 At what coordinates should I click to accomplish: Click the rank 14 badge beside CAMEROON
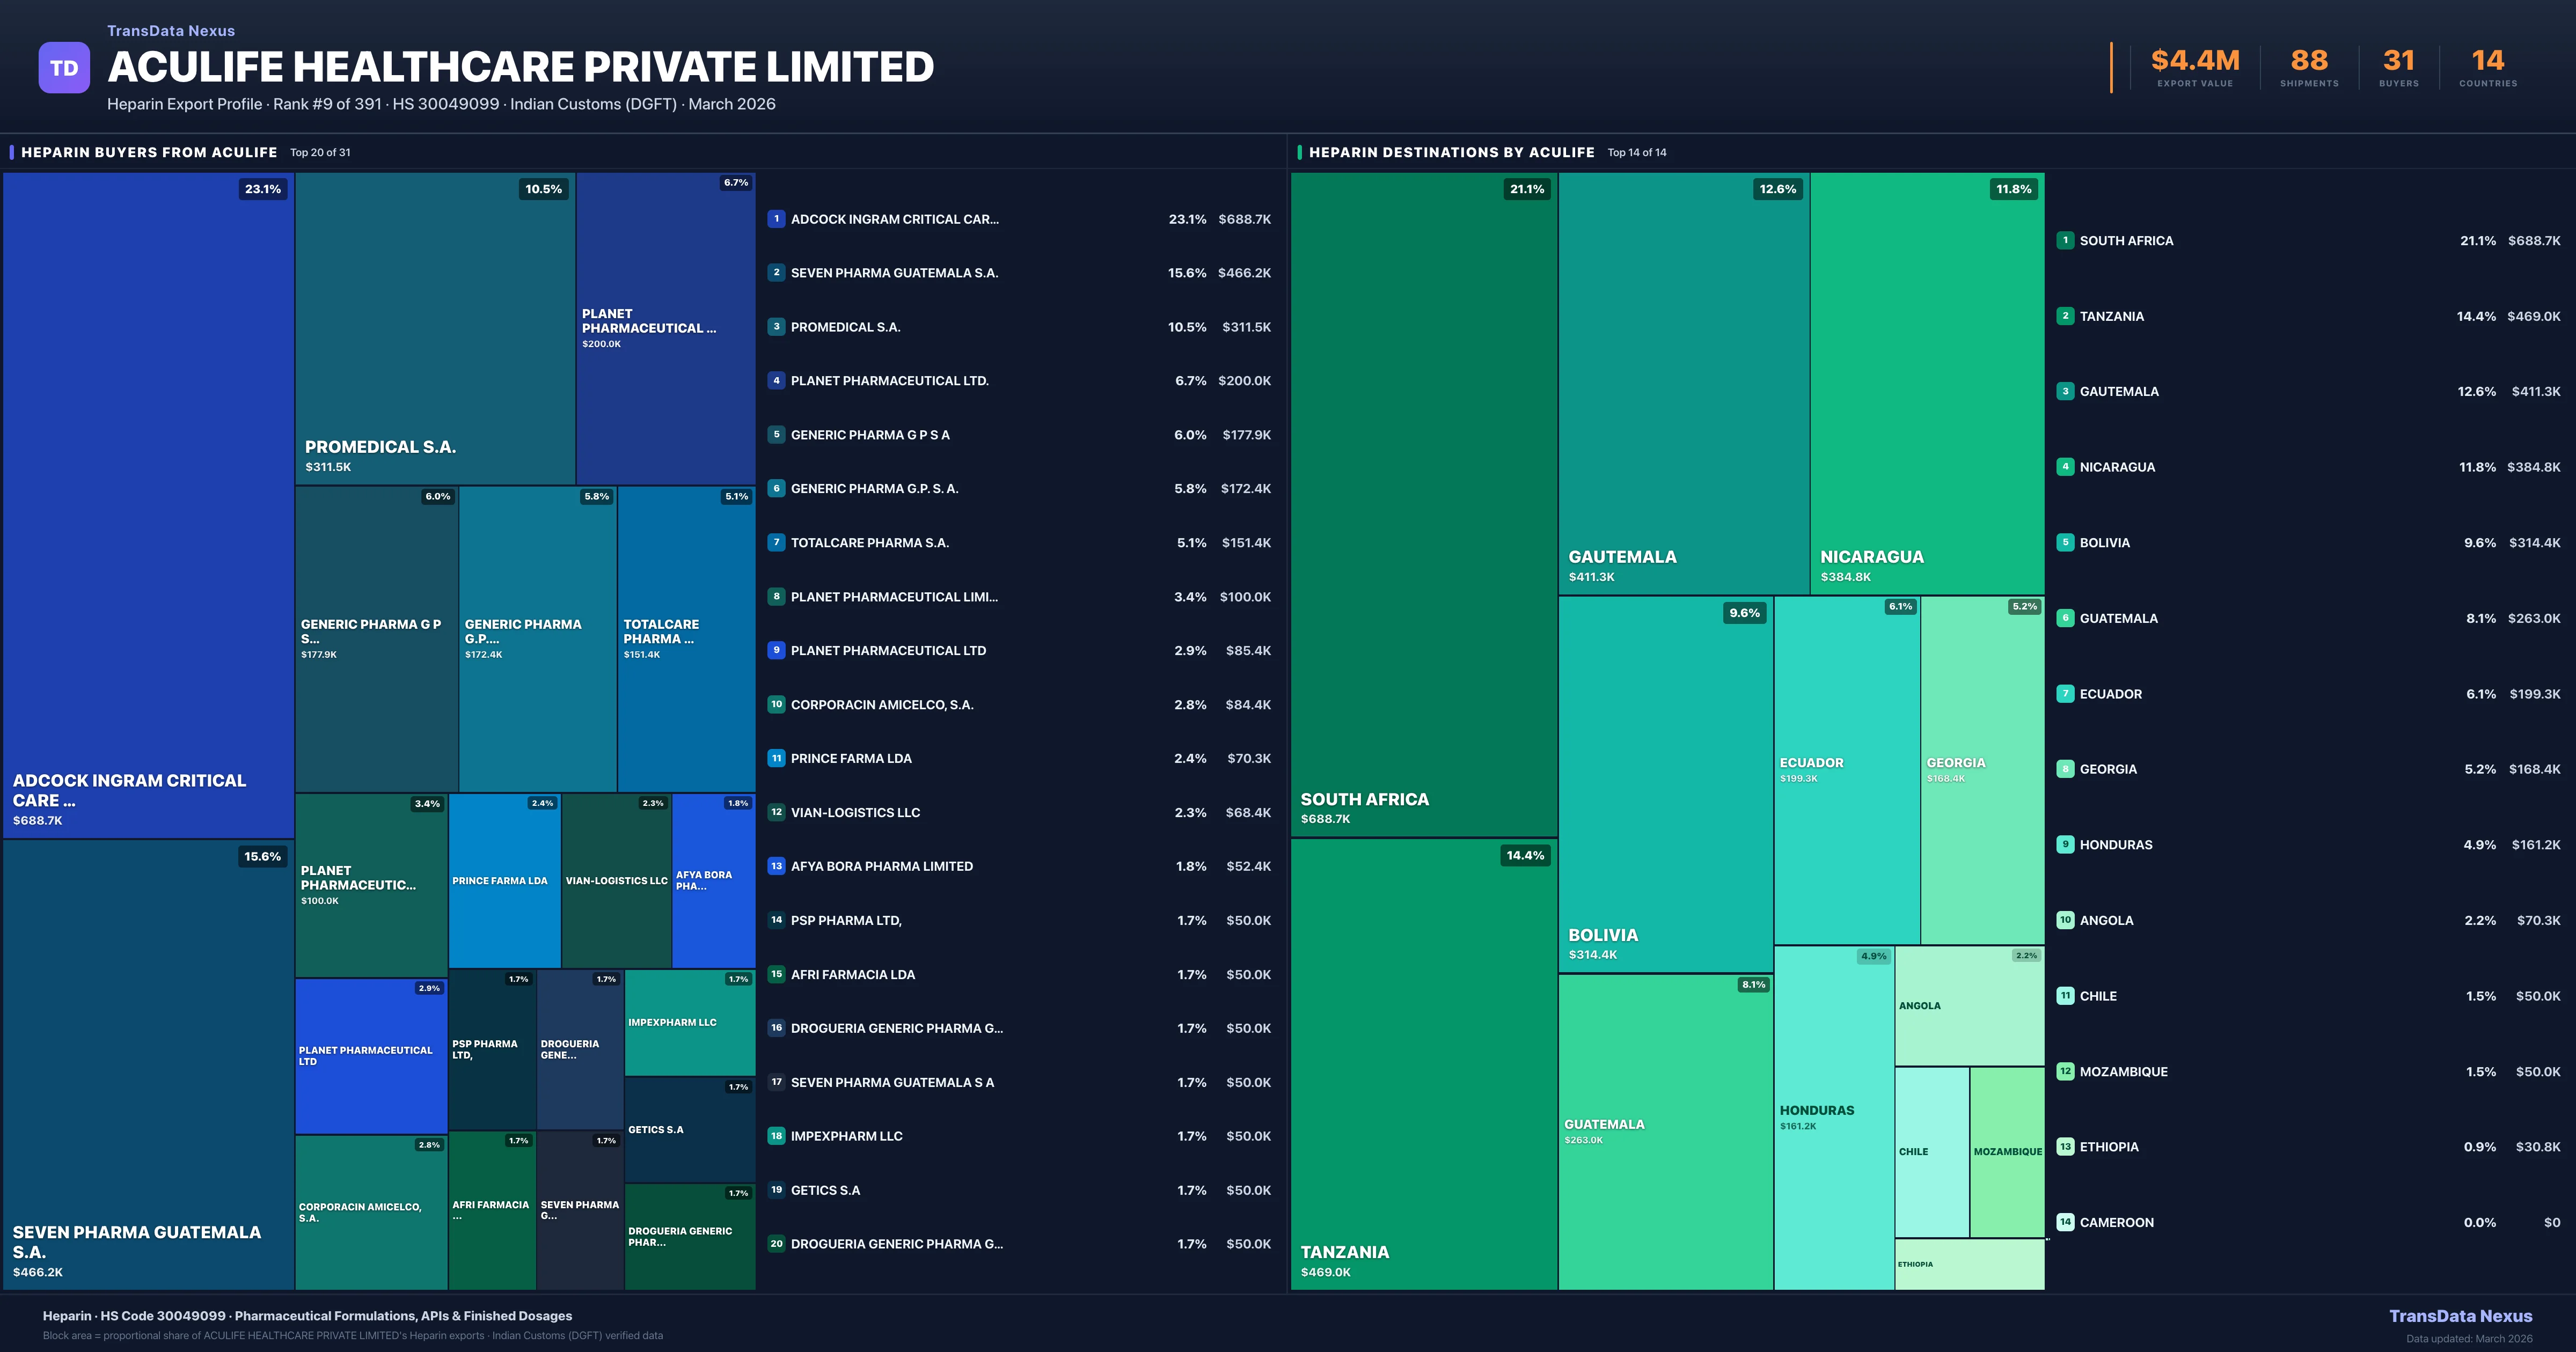2066,1221
